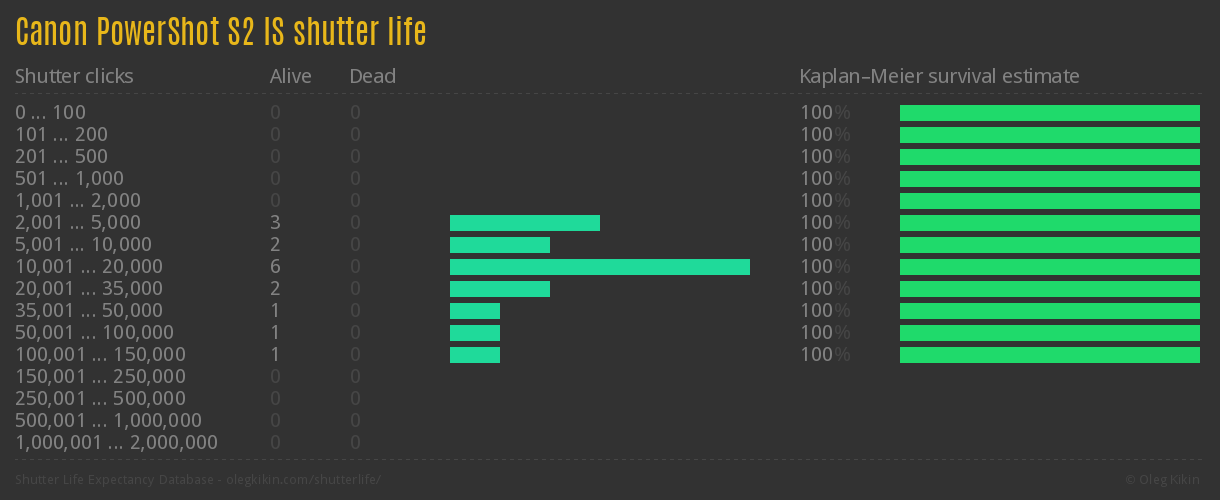This screenshot has height=500, width=1220.
Task: Select the 0 … 100 range label
Action: (50, 113)
